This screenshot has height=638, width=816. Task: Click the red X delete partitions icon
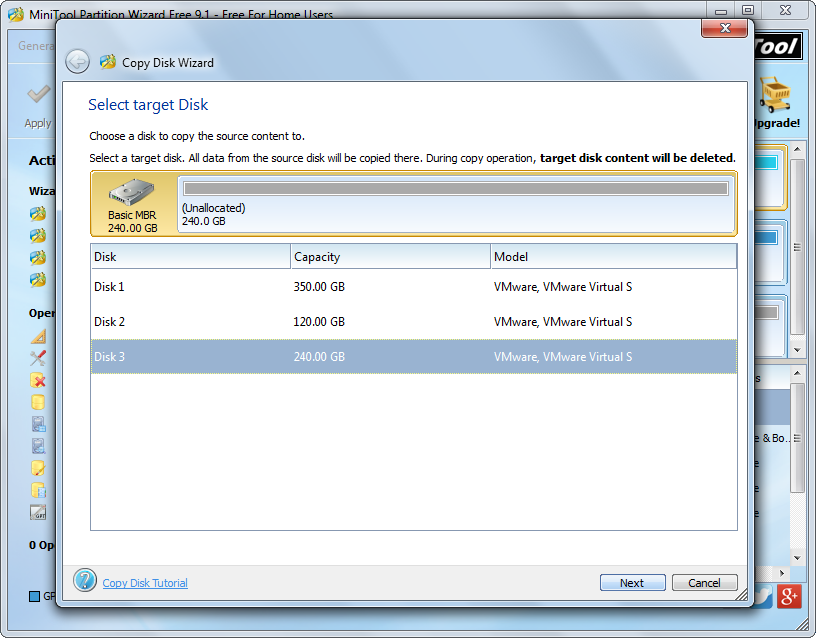pyautogui.click(x=38, y=380)
